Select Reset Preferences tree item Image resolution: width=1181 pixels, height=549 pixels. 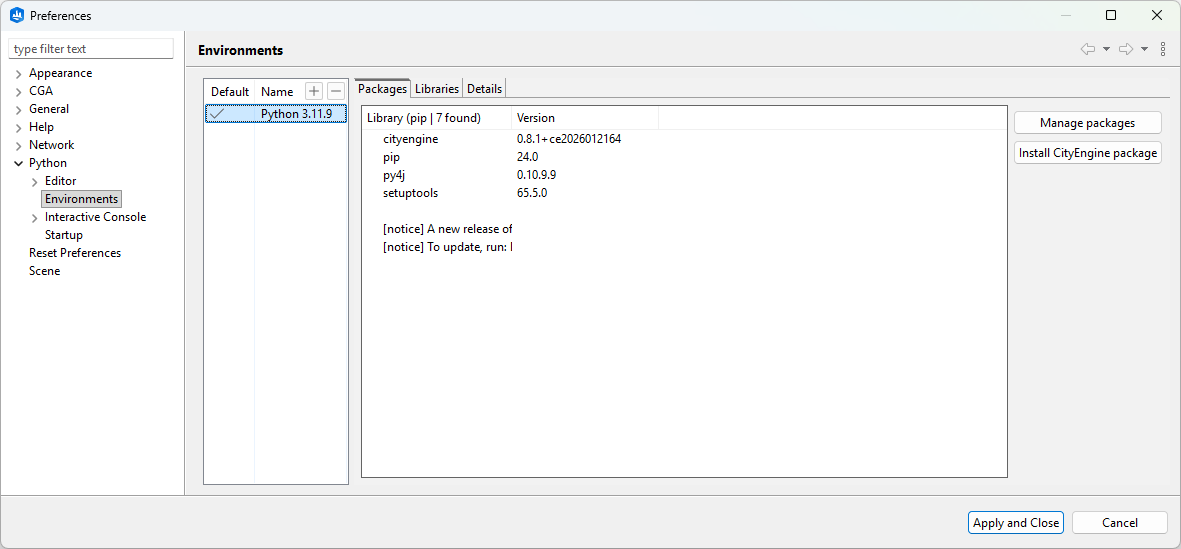[x=75, y=253]
